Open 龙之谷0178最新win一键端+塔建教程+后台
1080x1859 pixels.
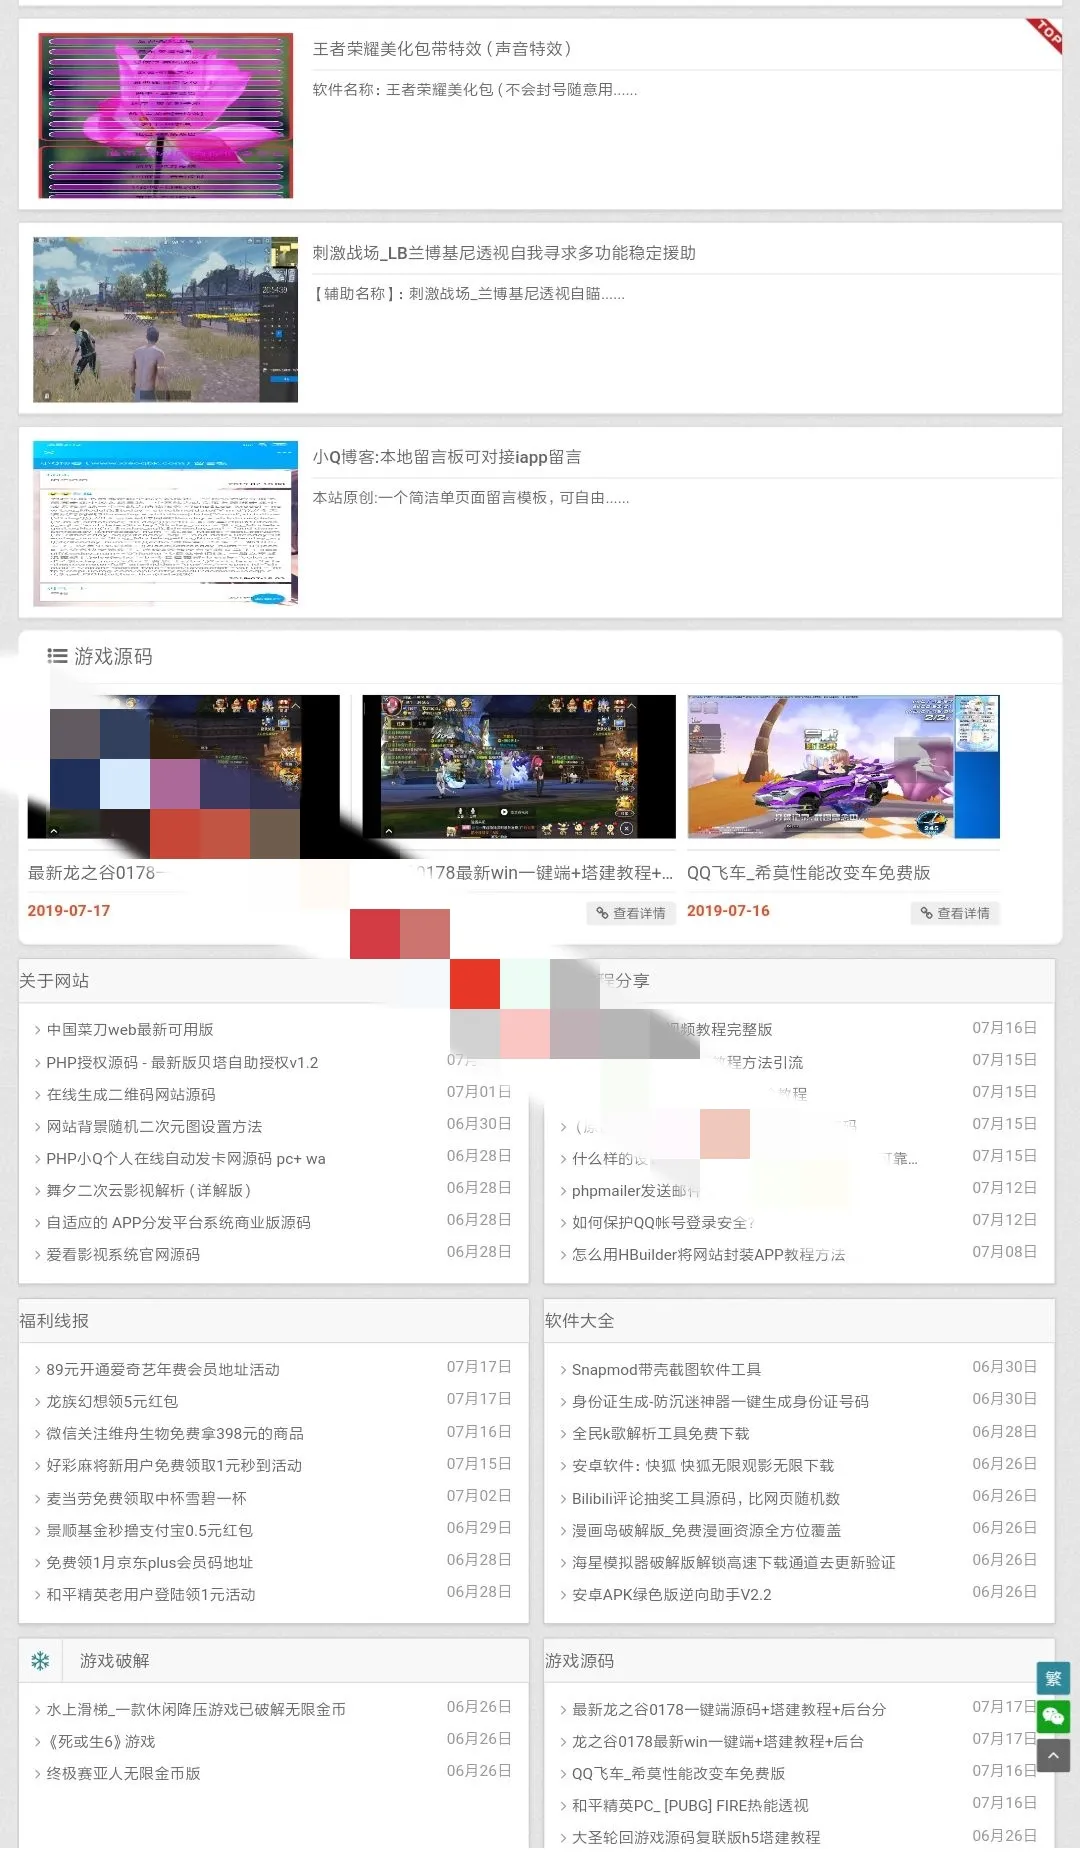coord(718,1741)
